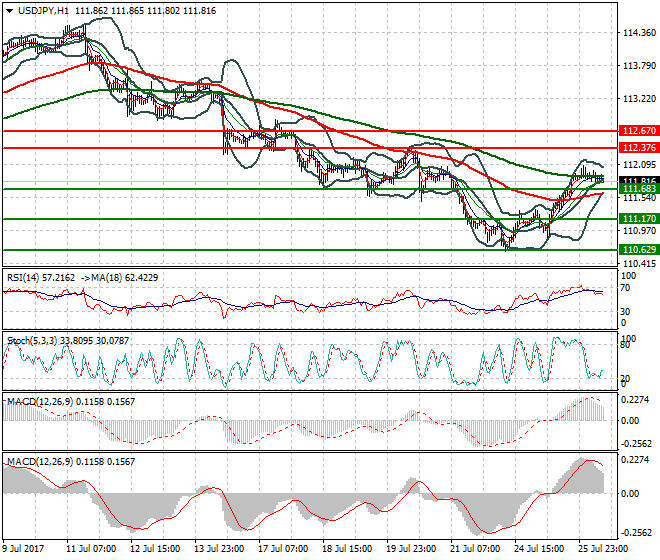This screenshot has width=660, height=560.
Task: Click the 19 Jul 23:00 time axis label
Action: pyautogui.click(x=411, y=549)
